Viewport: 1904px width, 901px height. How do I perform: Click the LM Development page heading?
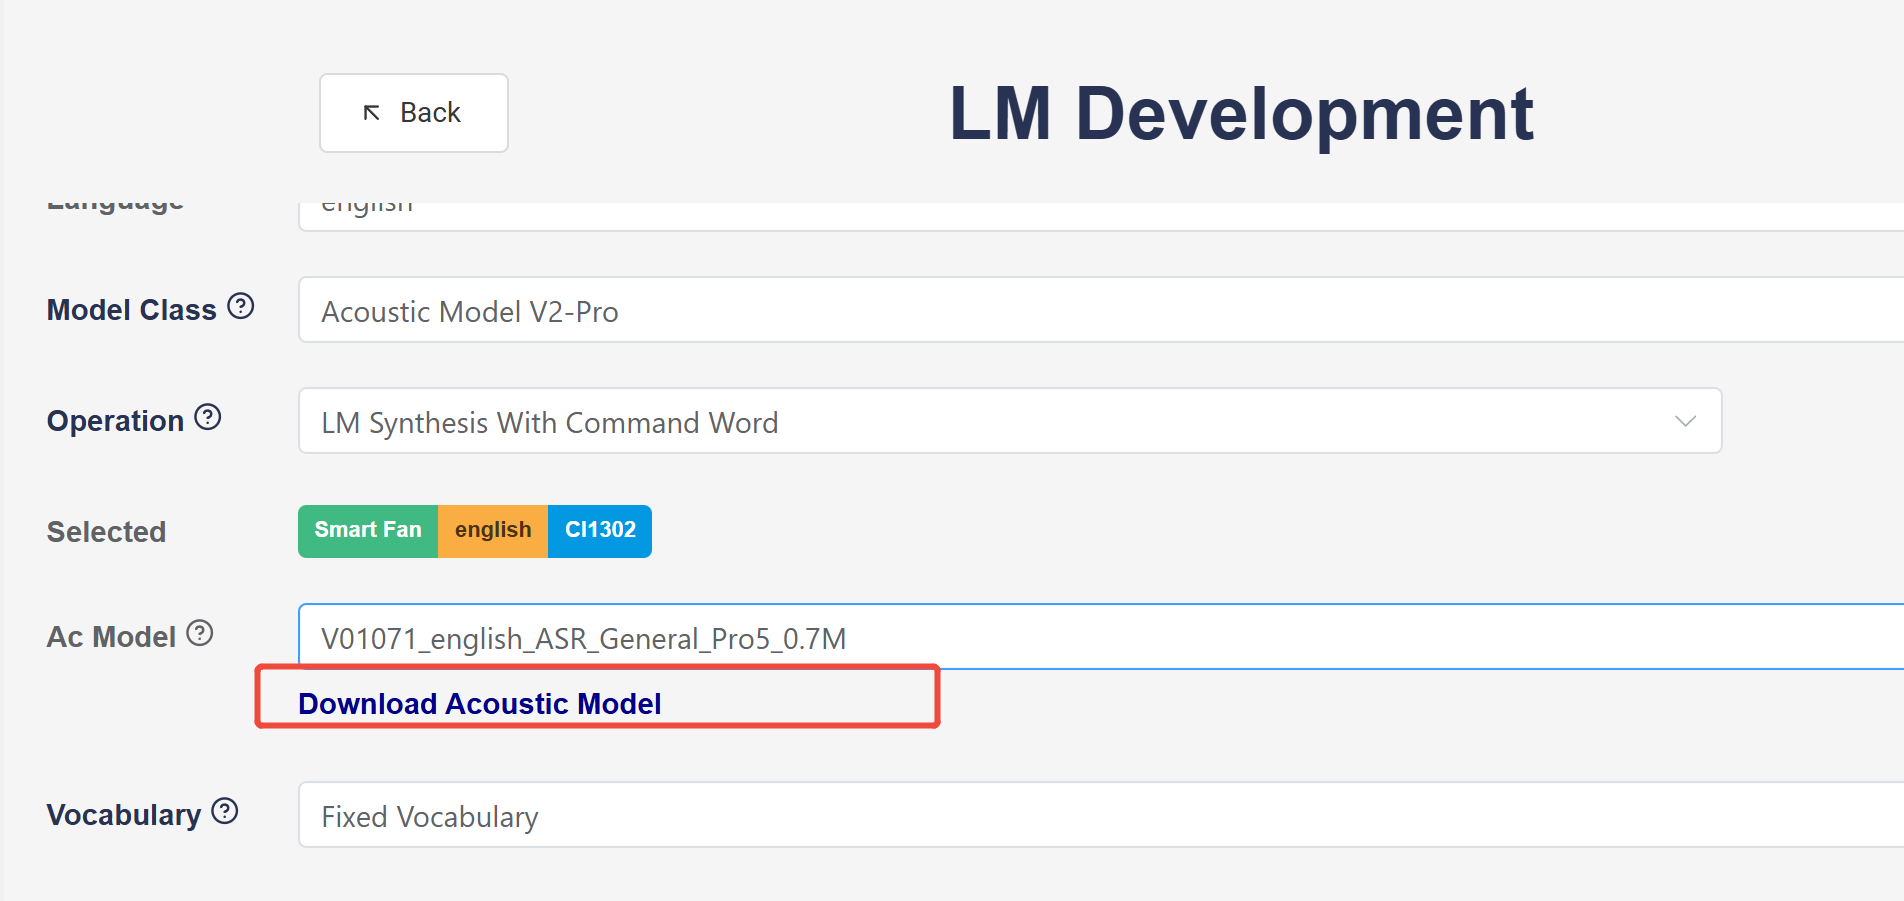pos(1240,114)
